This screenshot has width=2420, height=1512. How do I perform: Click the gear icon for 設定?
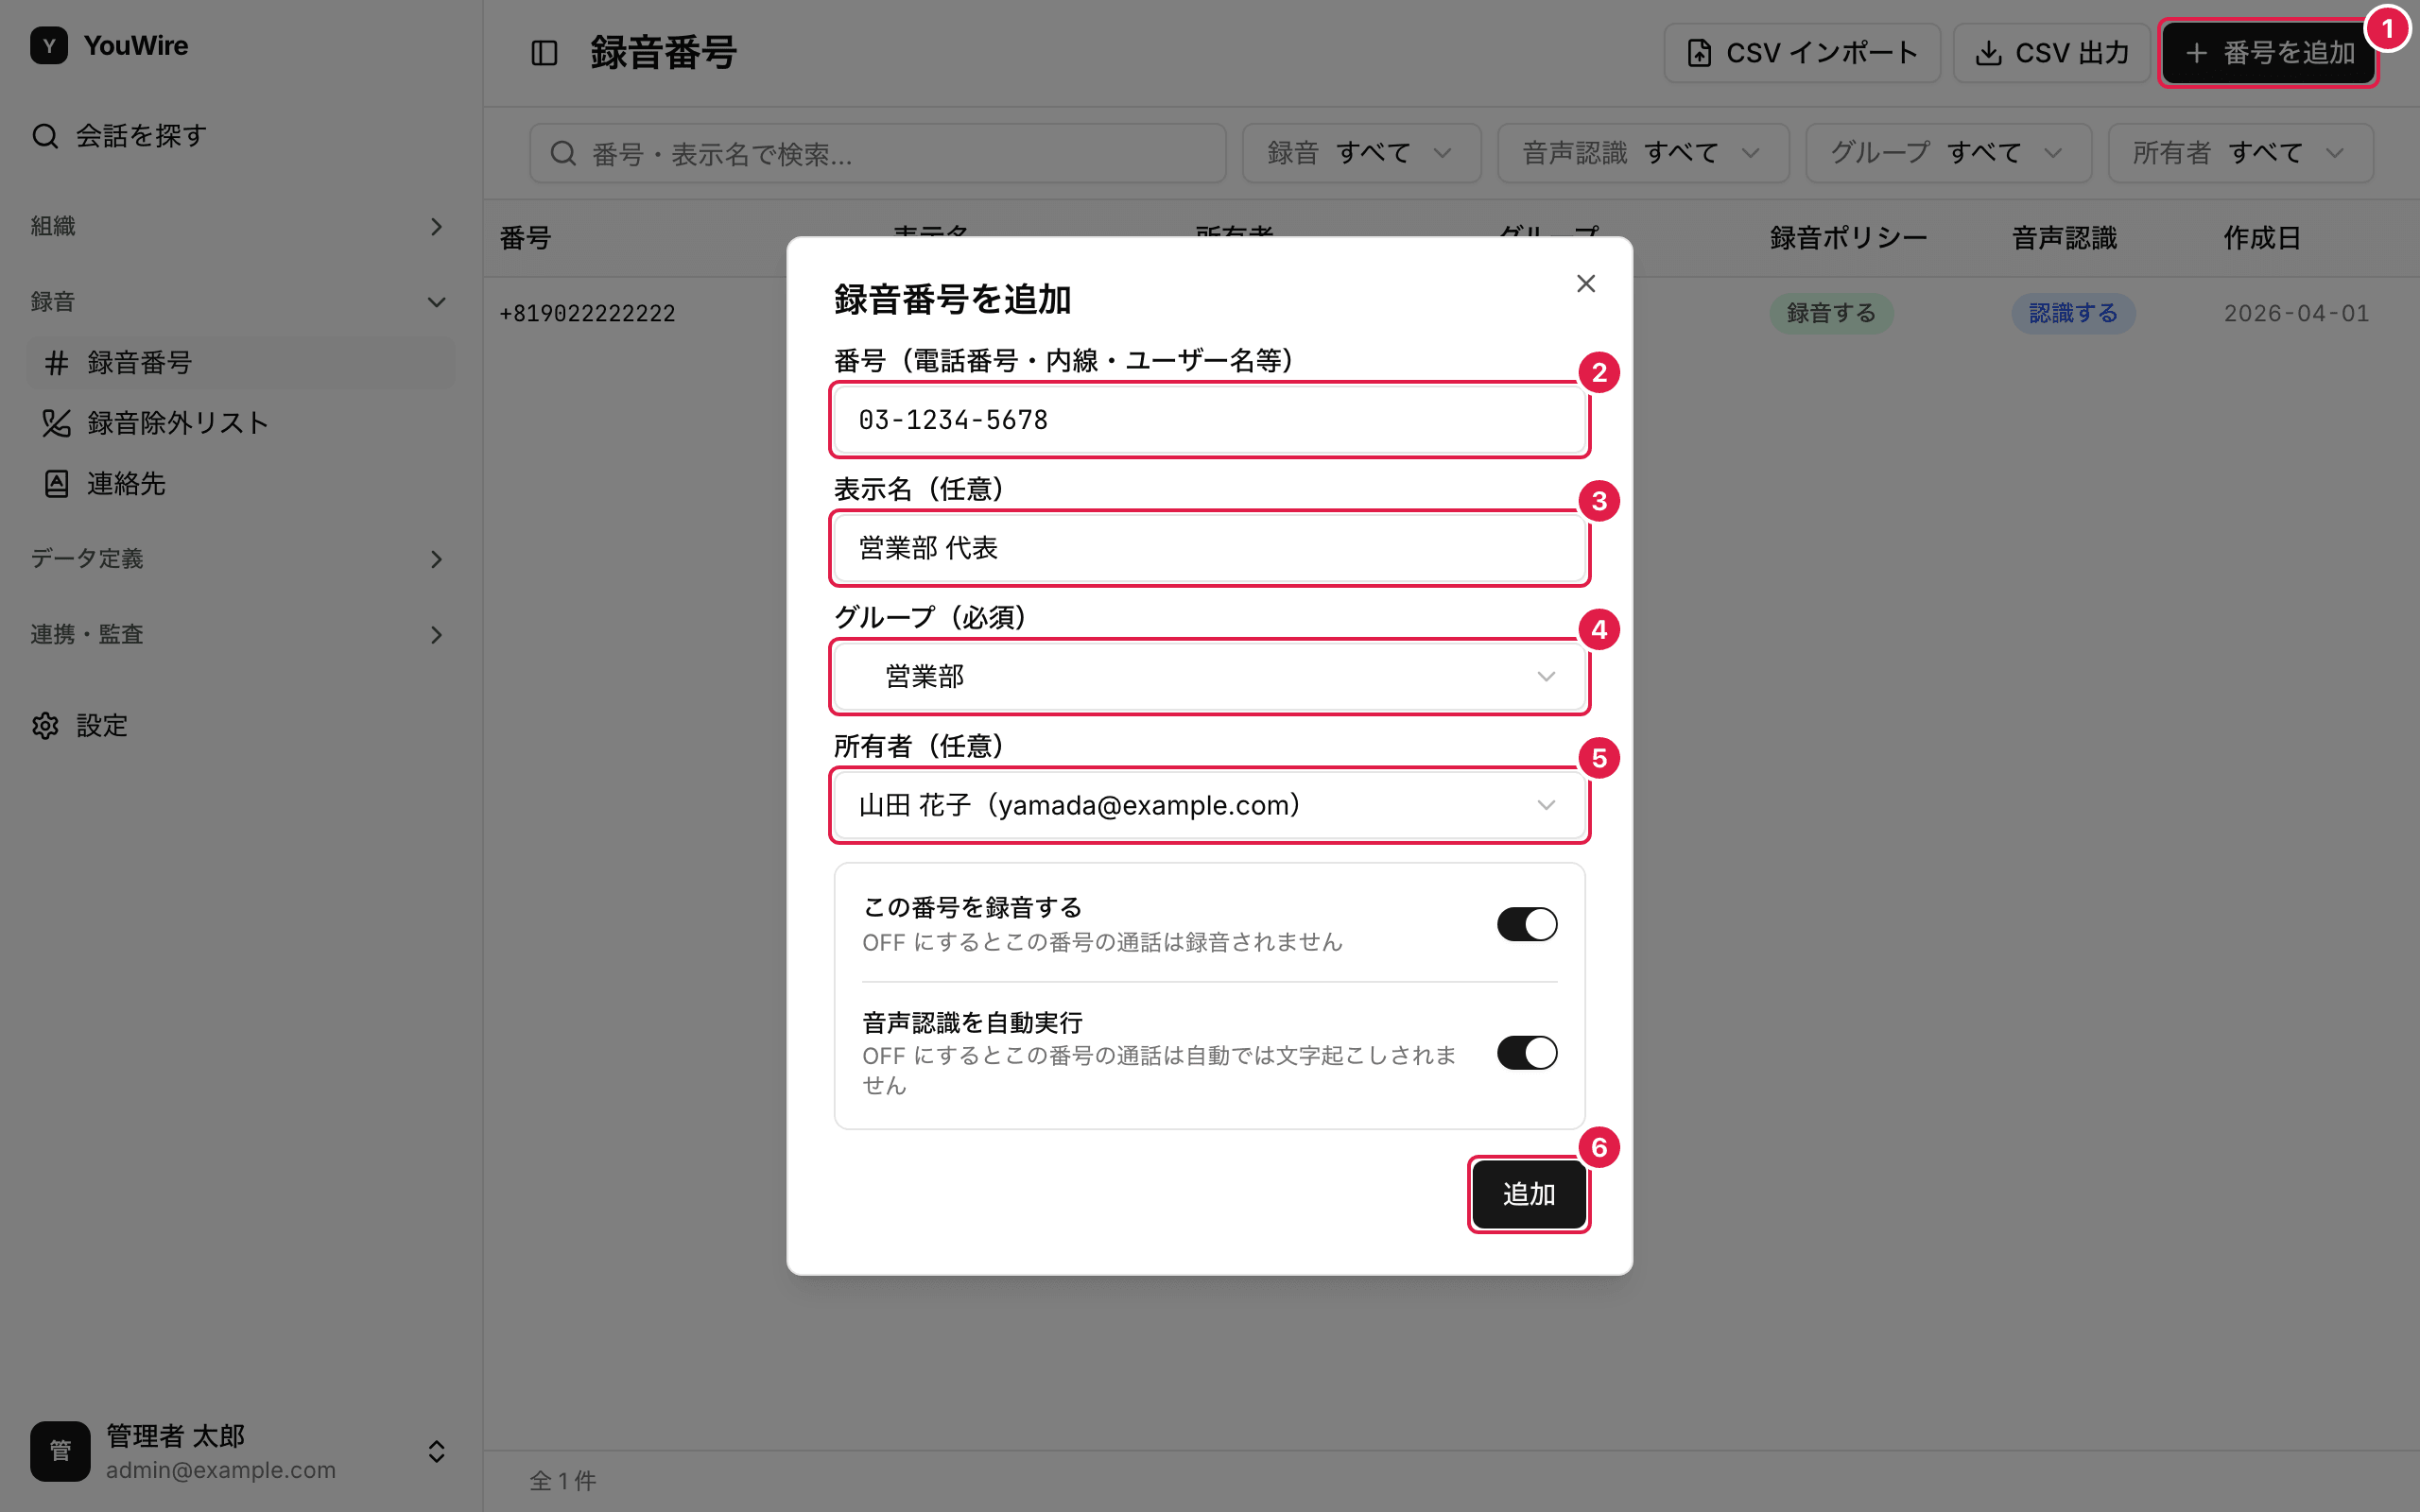[45, 726]
